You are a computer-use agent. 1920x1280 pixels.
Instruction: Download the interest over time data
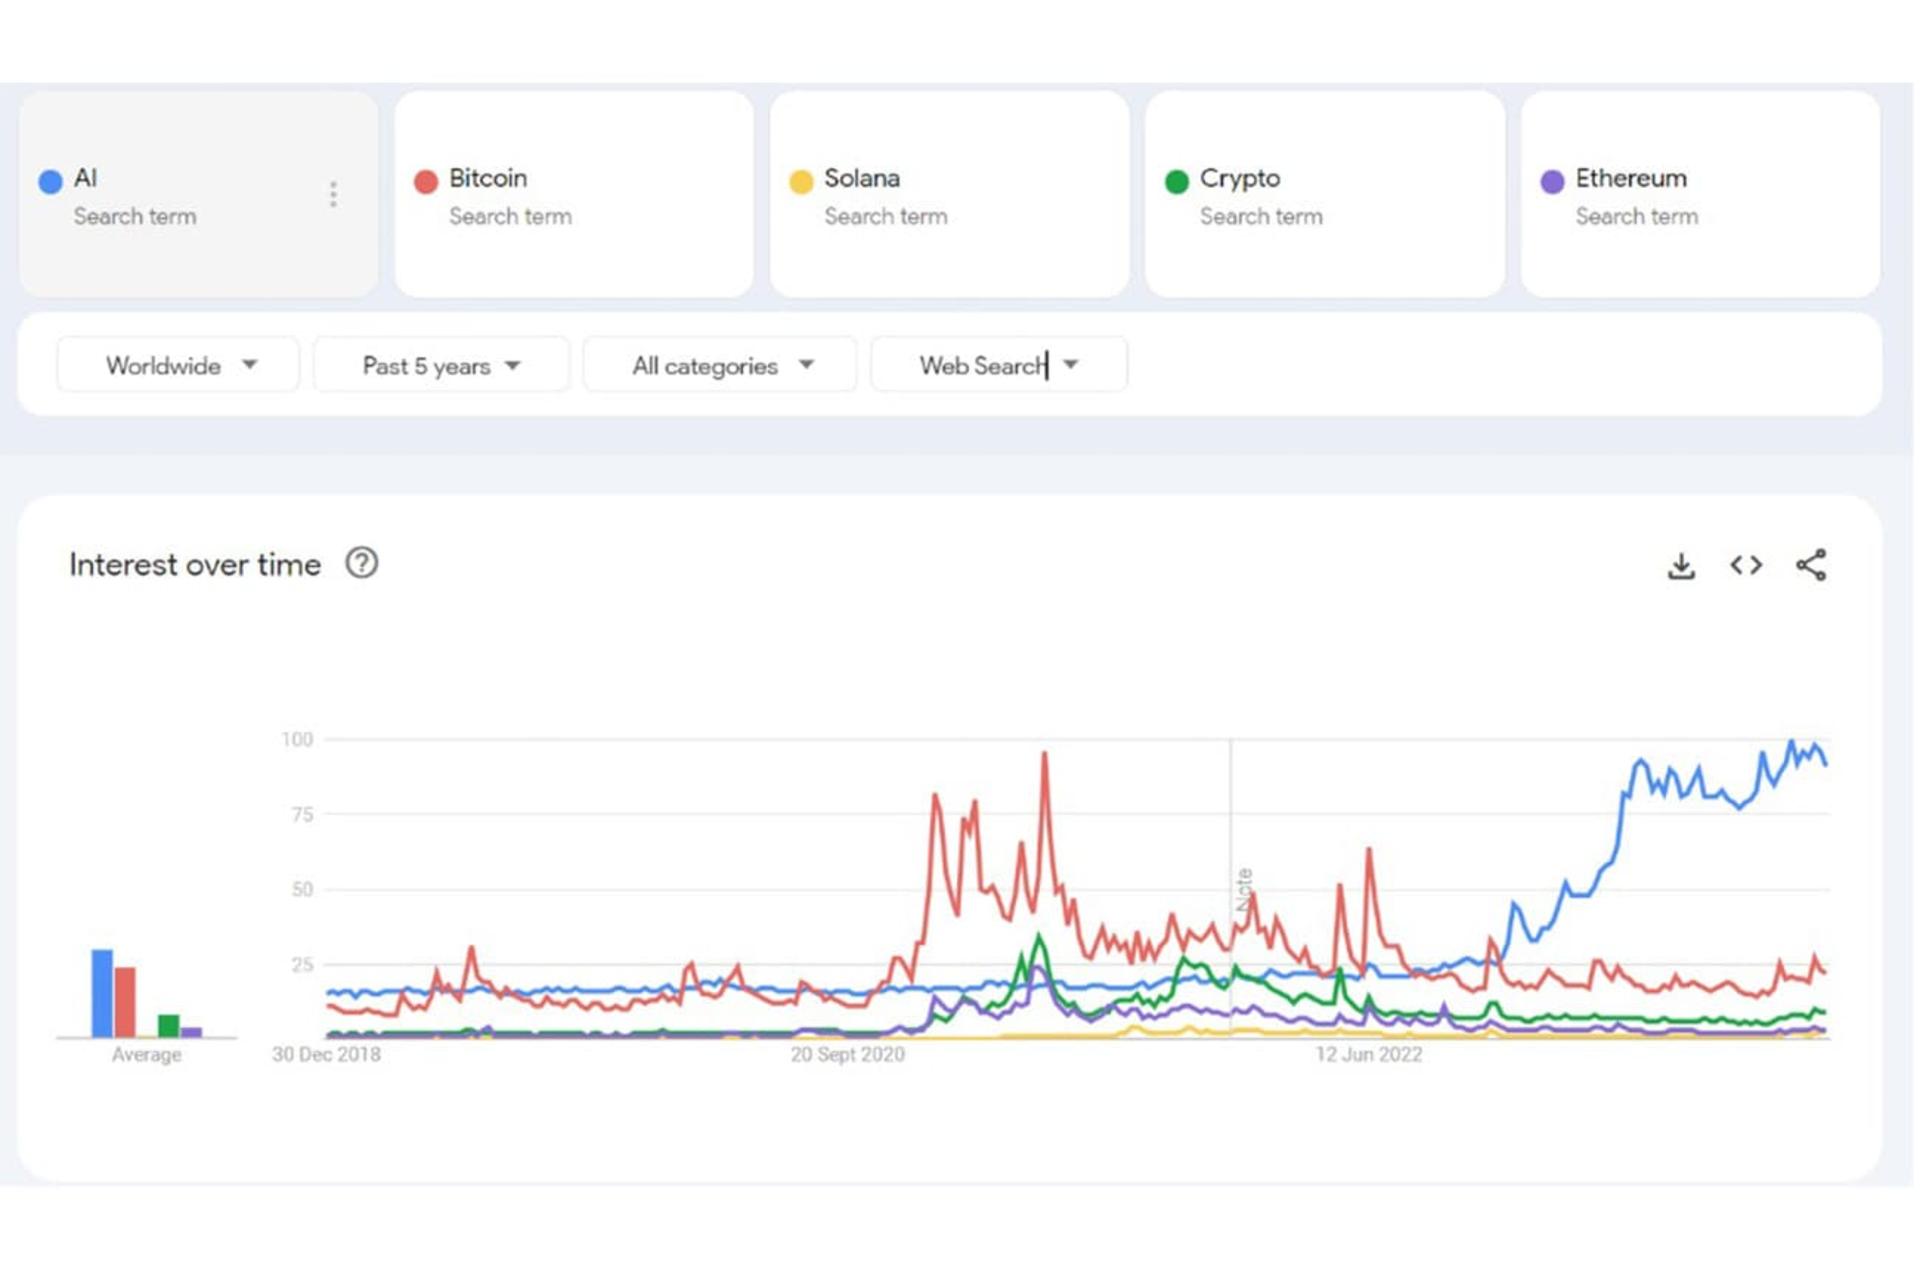(x=1681, y=566)
